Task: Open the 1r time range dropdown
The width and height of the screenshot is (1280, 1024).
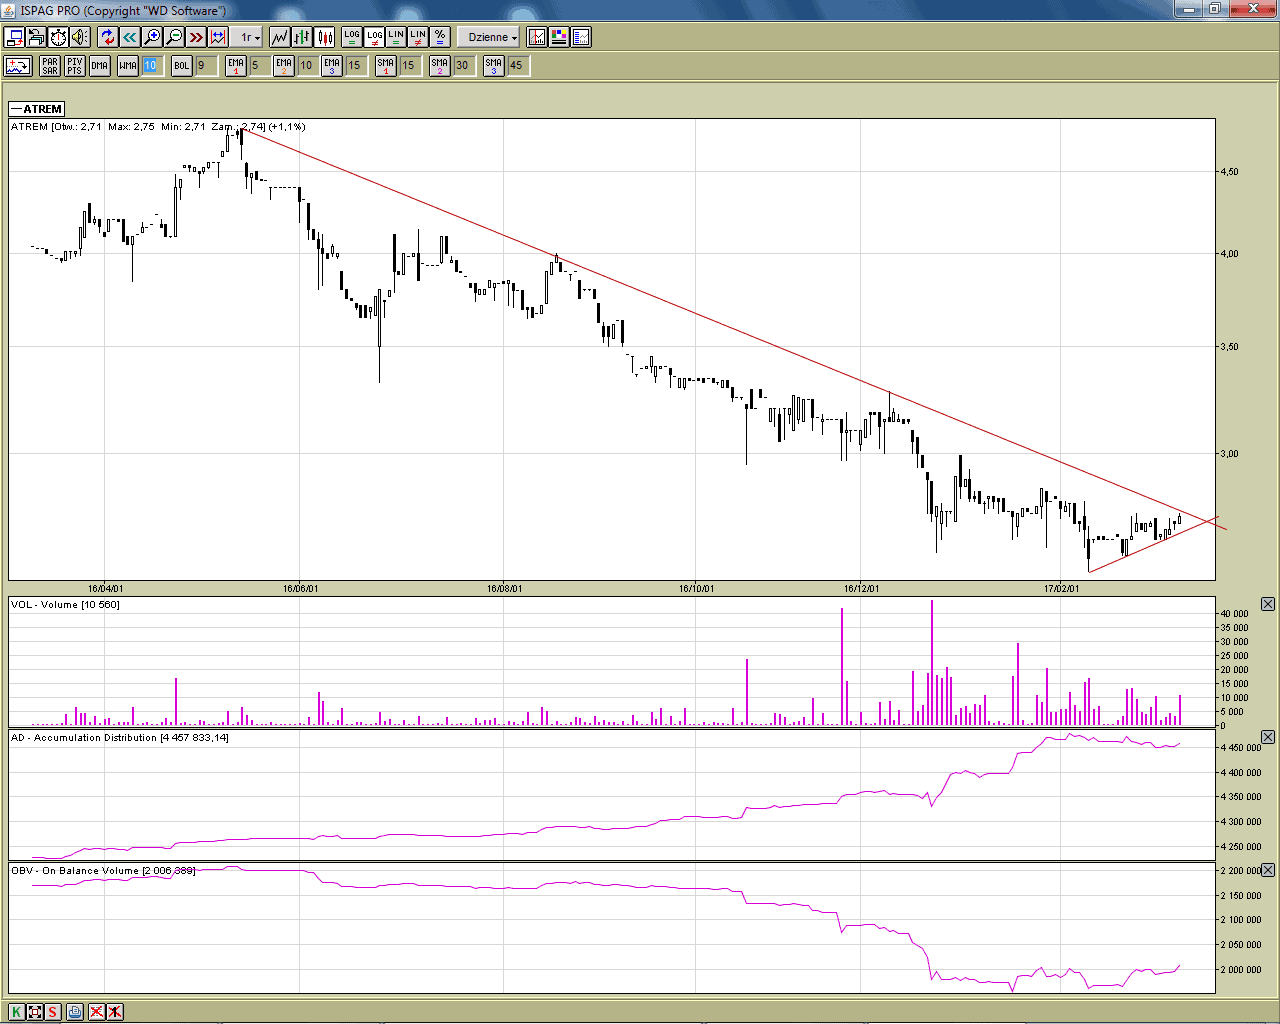Action: 249,37
